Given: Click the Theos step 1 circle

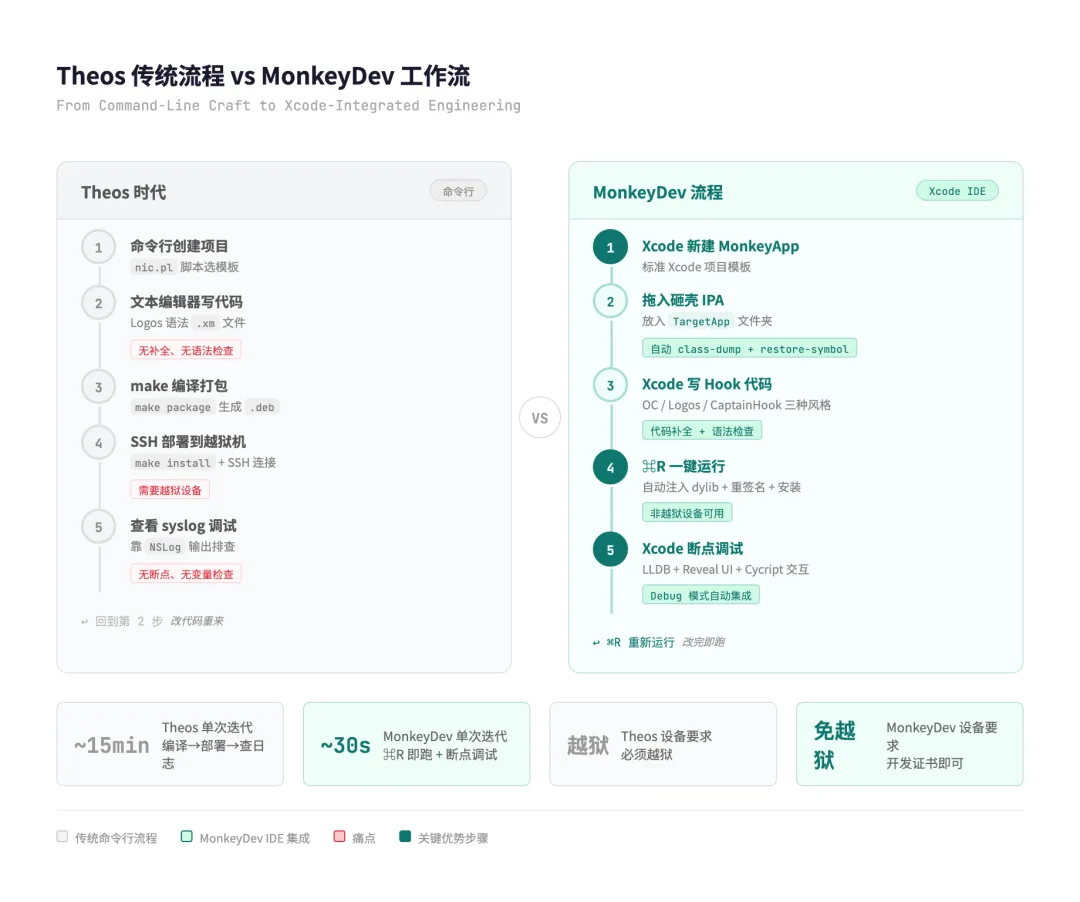Looking at the screenshot, I should tap(98, 247).
